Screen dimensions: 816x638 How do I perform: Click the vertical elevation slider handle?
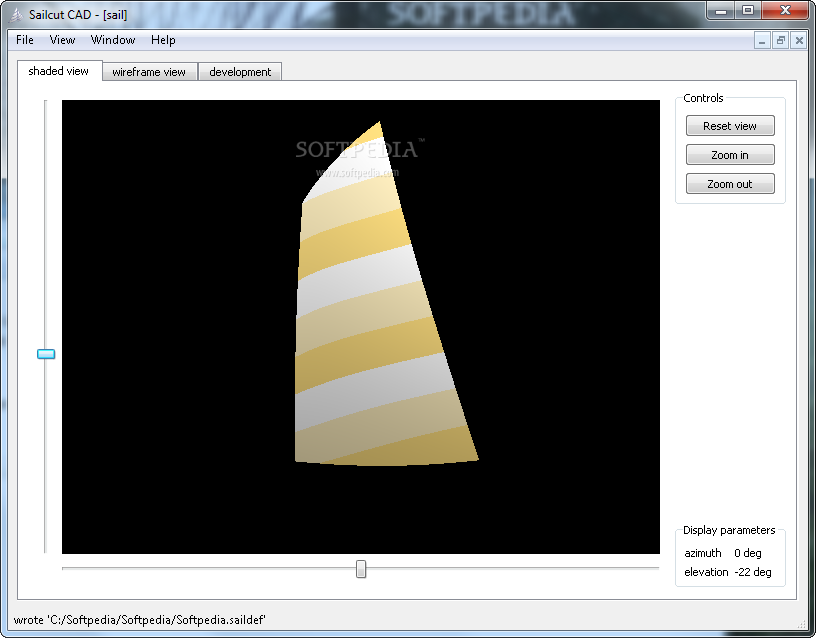click(x=46, y=354)
